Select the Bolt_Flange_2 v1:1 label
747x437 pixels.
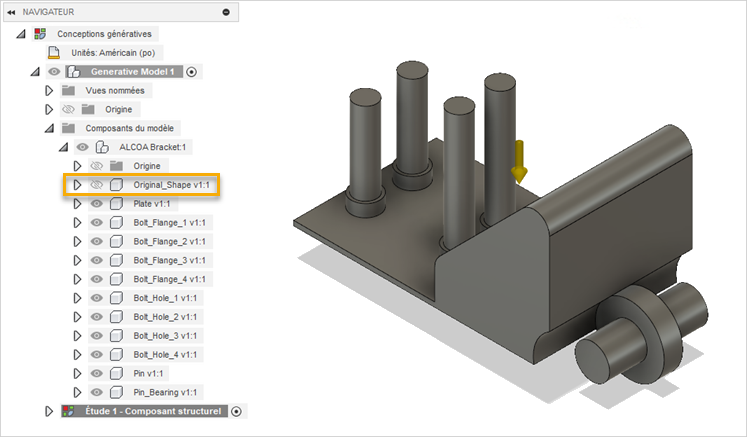[x=170, y=241]
